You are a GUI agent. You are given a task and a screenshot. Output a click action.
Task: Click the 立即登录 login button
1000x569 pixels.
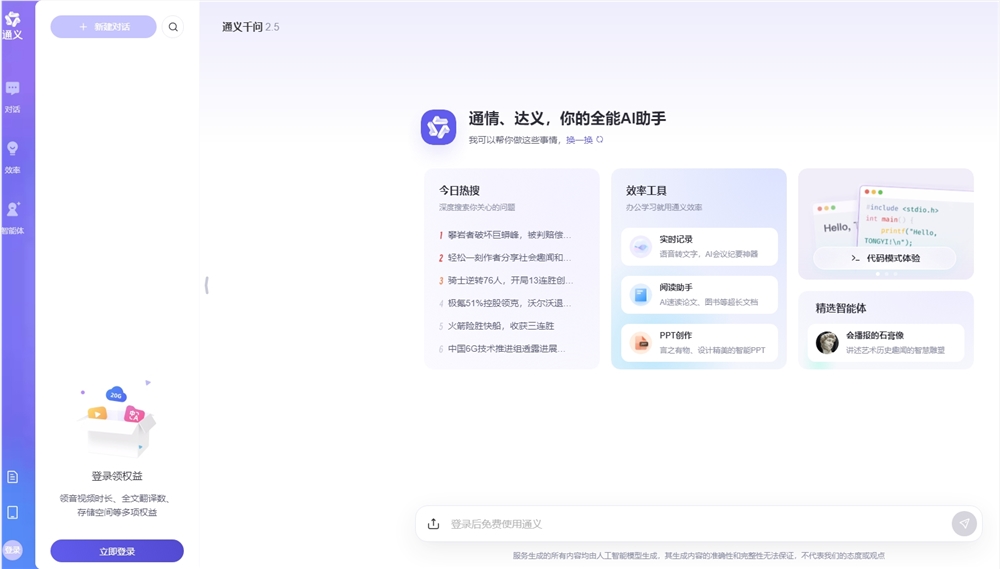pos(117,551)
